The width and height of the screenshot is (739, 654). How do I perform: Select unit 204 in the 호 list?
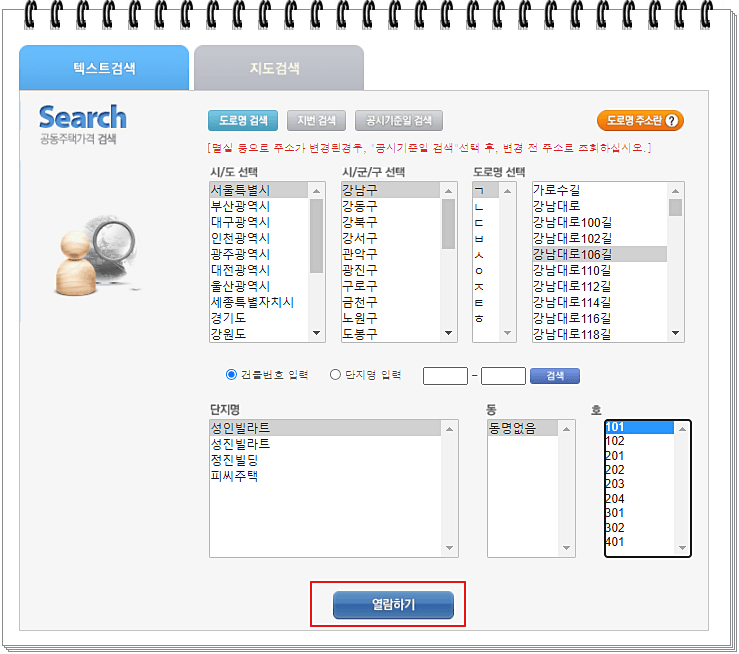point(640,499)
